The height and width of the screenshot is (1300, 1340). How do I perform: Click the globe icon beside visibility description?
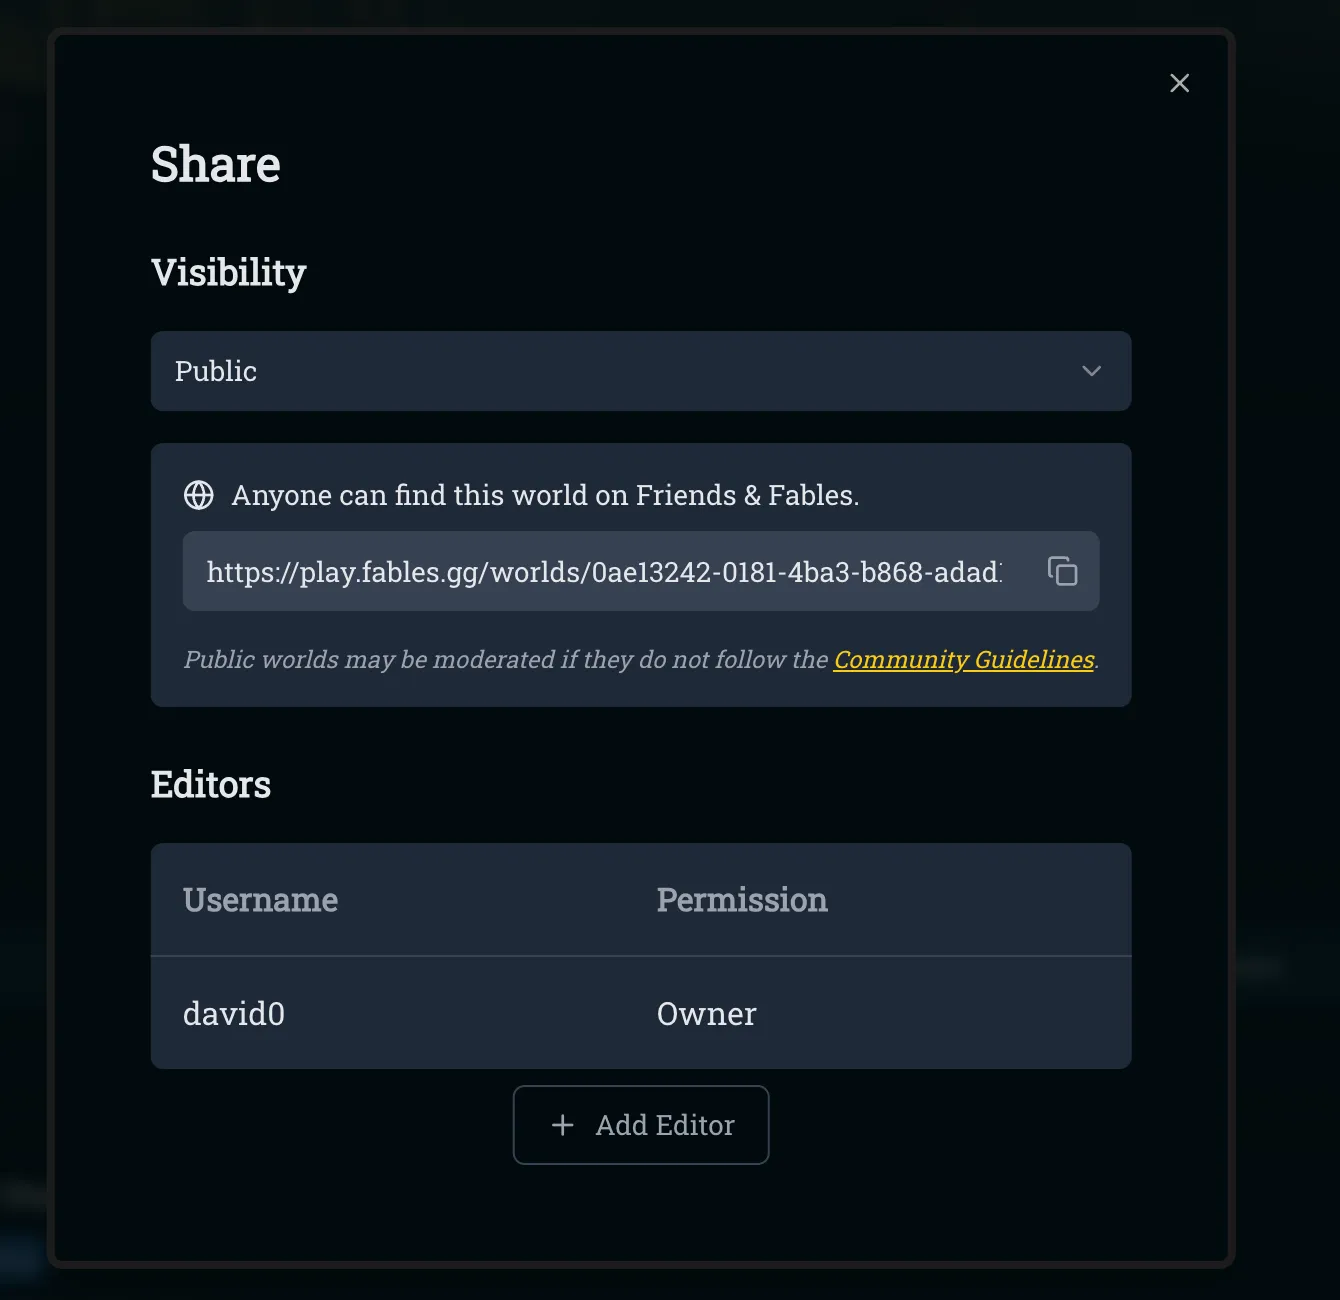pyautogui.click(x=199, y=495)
